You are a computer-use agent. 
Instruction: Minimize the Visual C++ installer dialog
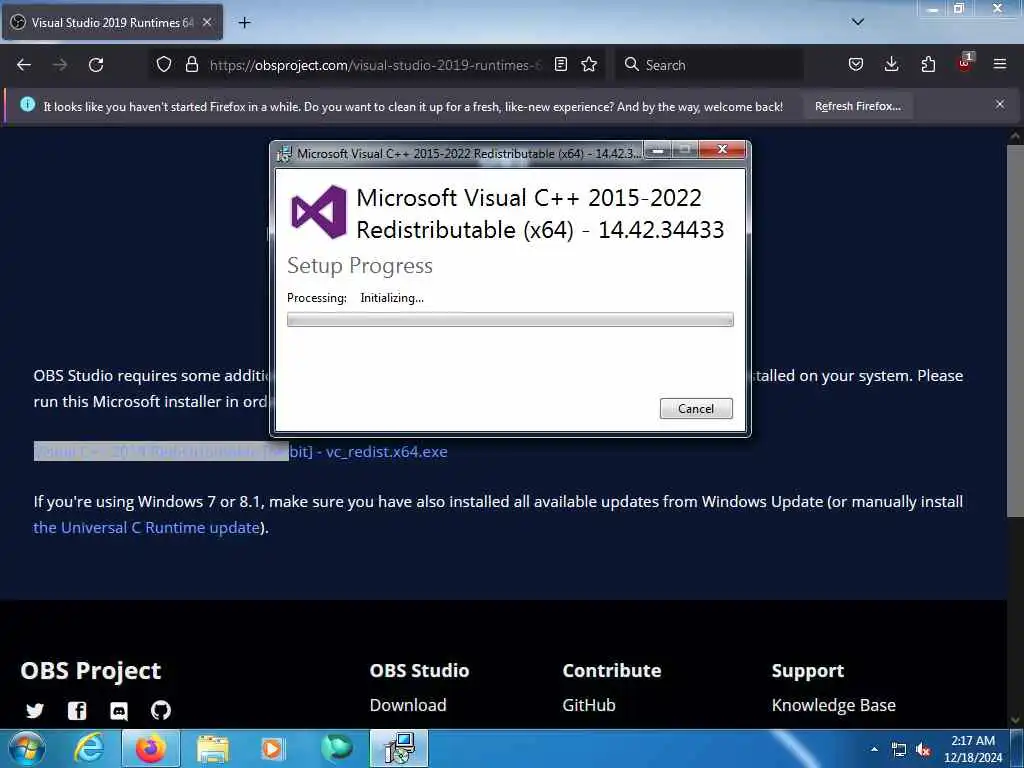[658, 150]
